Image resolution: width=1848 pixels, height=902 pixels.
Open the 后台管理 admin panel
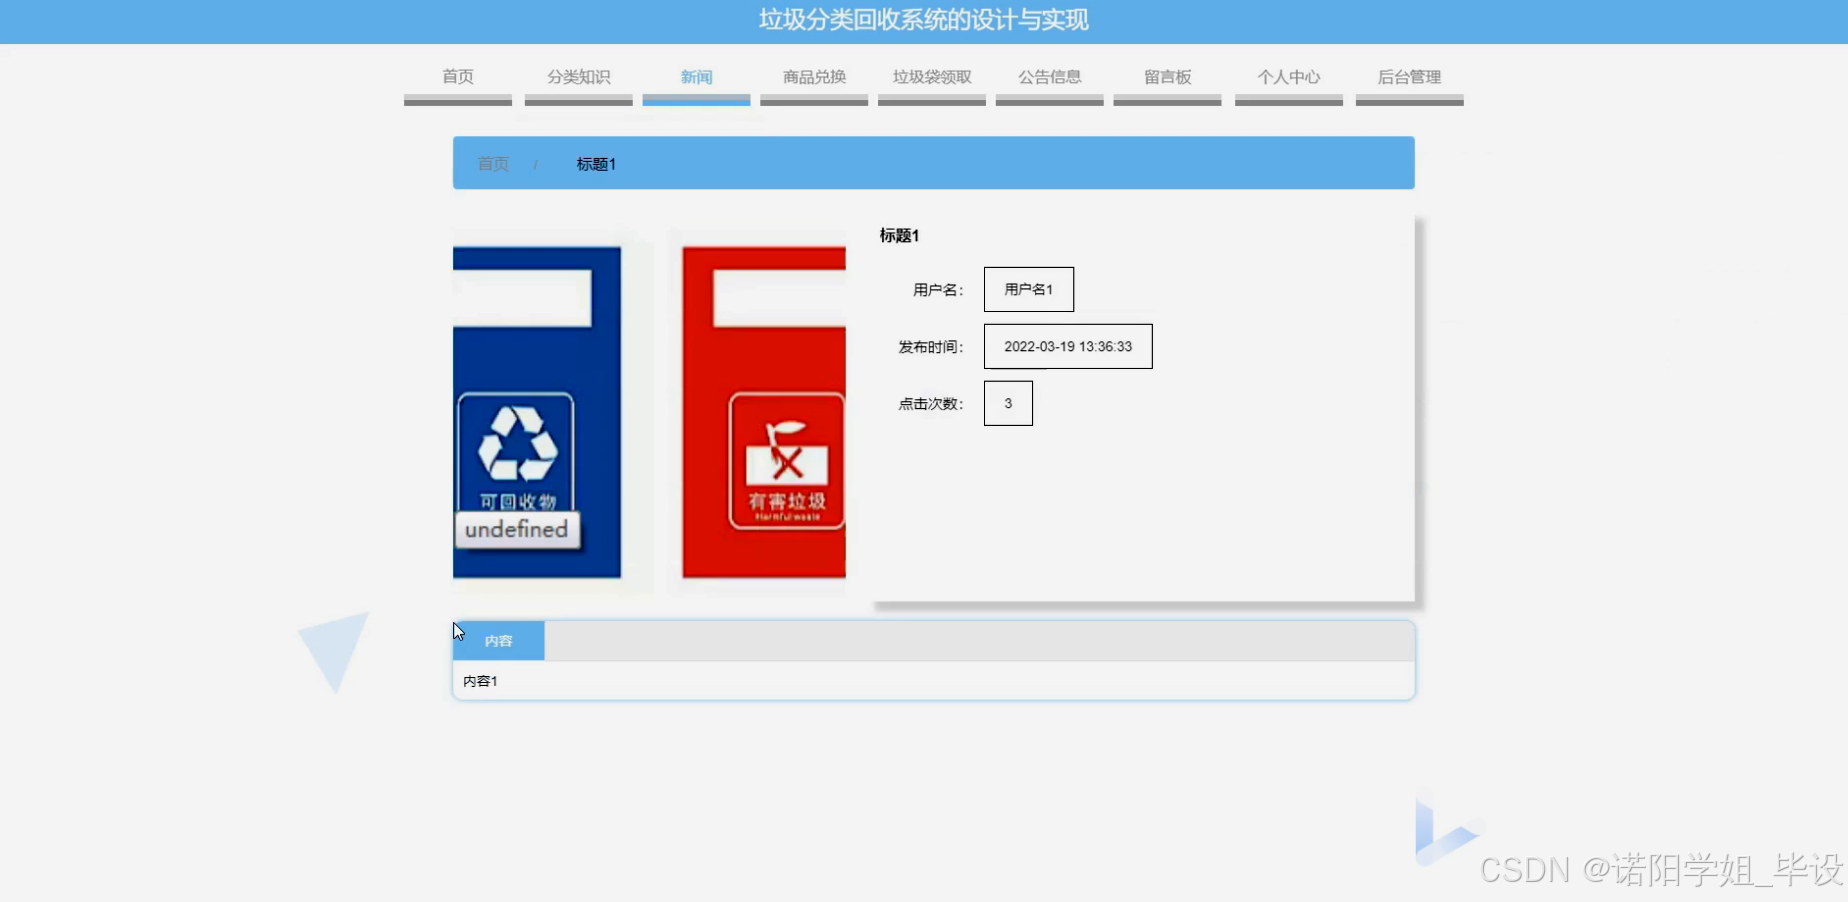(x=1409, y=77)
